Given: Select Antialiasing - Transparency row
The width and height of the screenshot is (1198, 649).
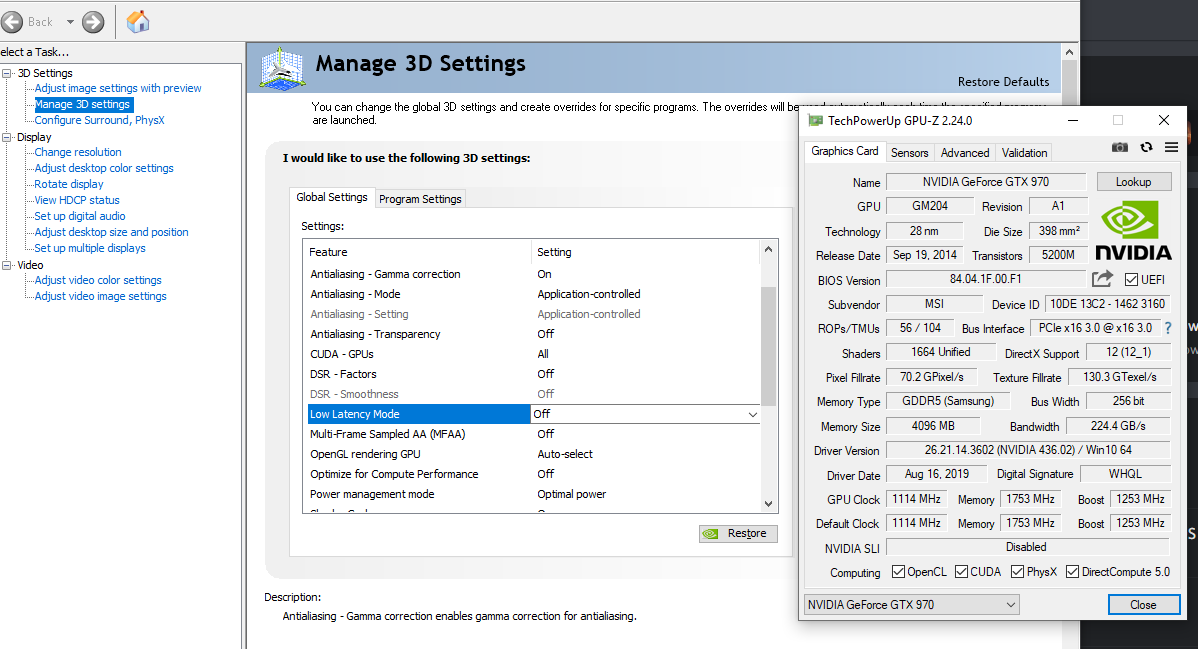Looking at the screenshot, I should click(x=533, y=334).
